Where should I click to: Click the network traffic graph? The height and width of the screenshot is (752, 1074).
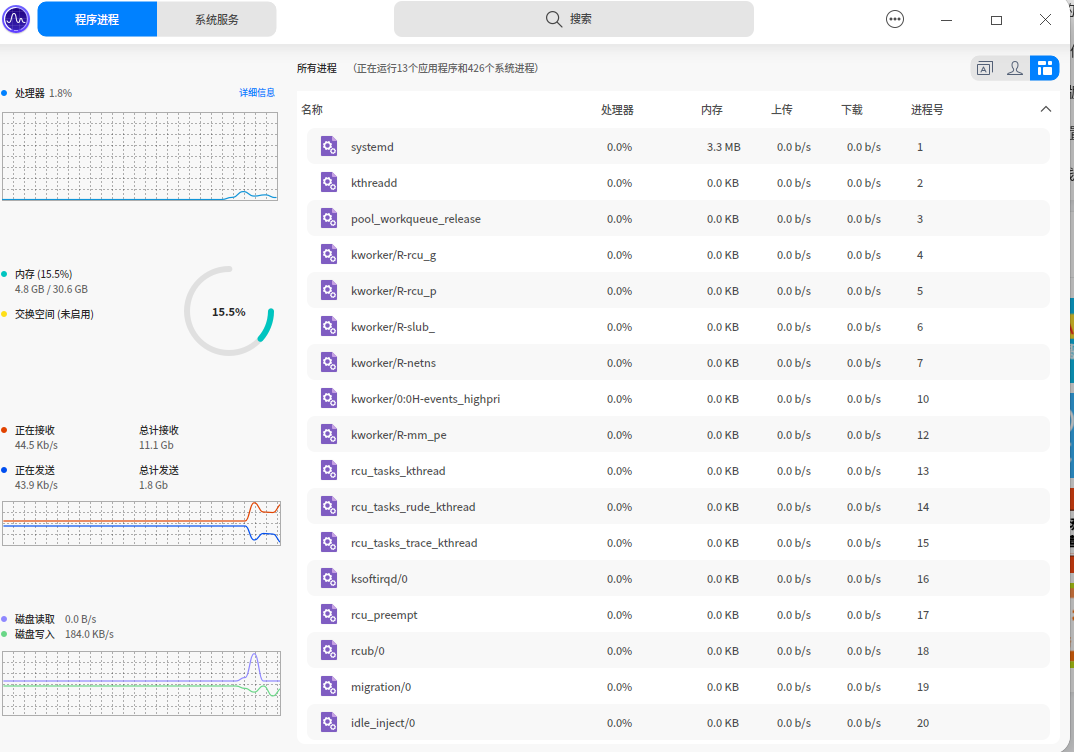tap(142, 523)
